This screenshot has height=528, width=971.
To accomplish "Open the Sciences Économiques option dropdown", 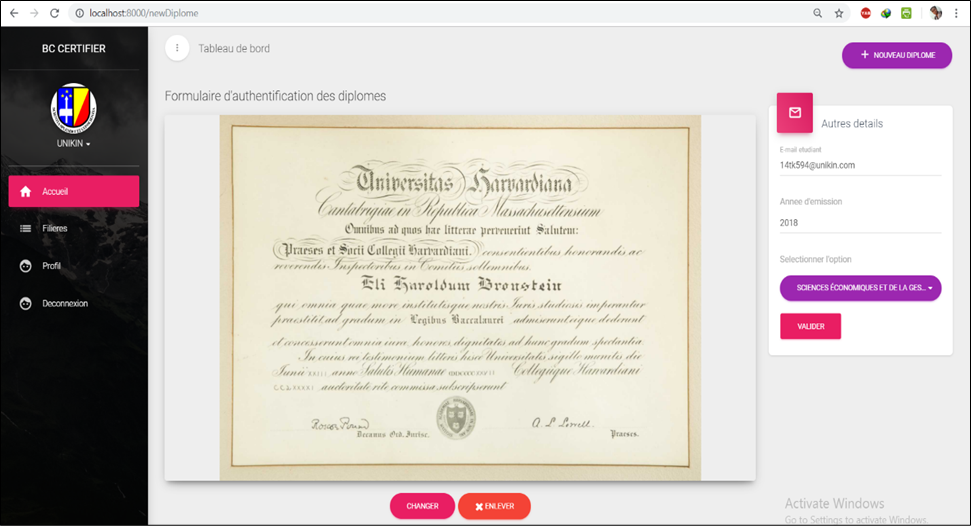I will (x=860, y=288).
